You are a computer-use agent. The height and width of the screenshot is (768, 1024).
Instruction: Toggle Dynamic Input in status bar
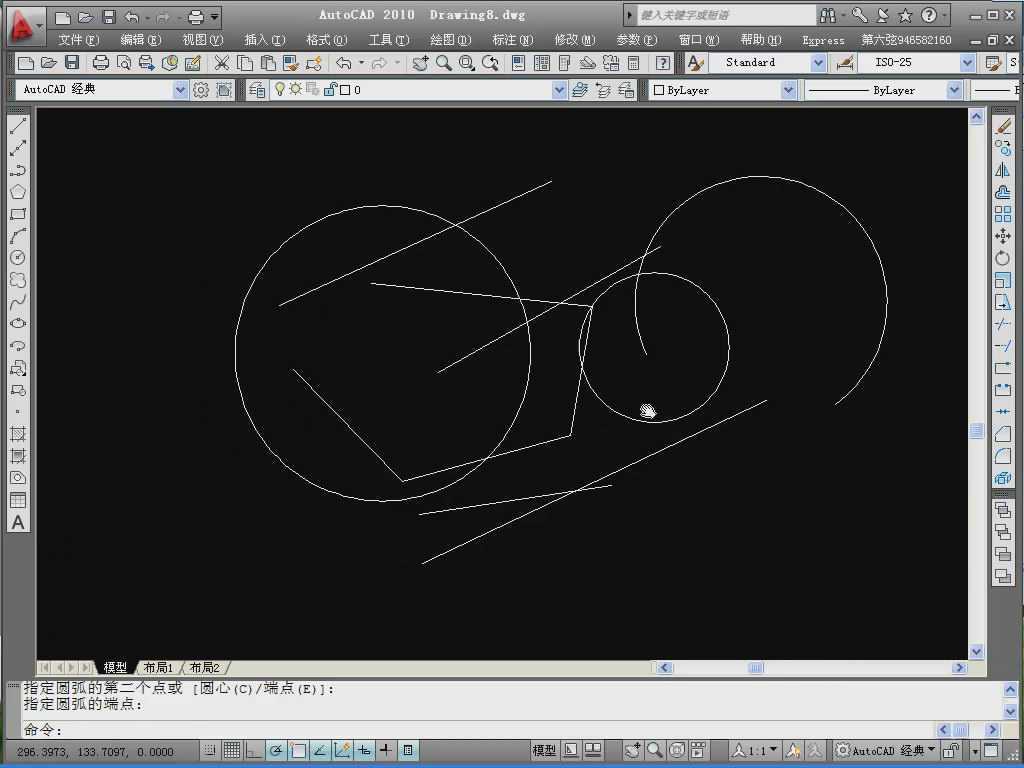point(364,750)
